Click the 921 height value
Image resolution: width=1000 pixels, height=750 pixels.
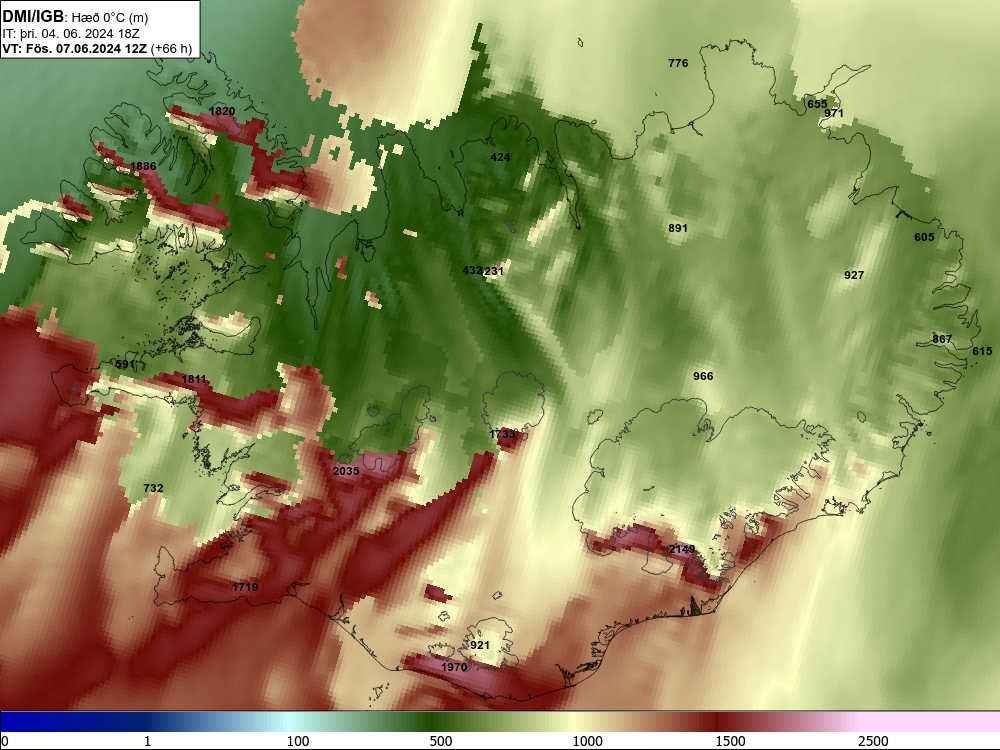click(x=480, y=645)
